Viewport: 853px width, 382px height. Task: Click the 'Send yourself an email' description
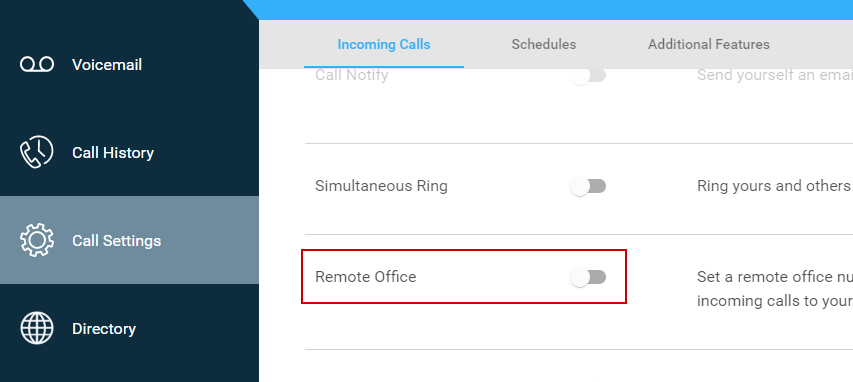[x=775, y=75]
